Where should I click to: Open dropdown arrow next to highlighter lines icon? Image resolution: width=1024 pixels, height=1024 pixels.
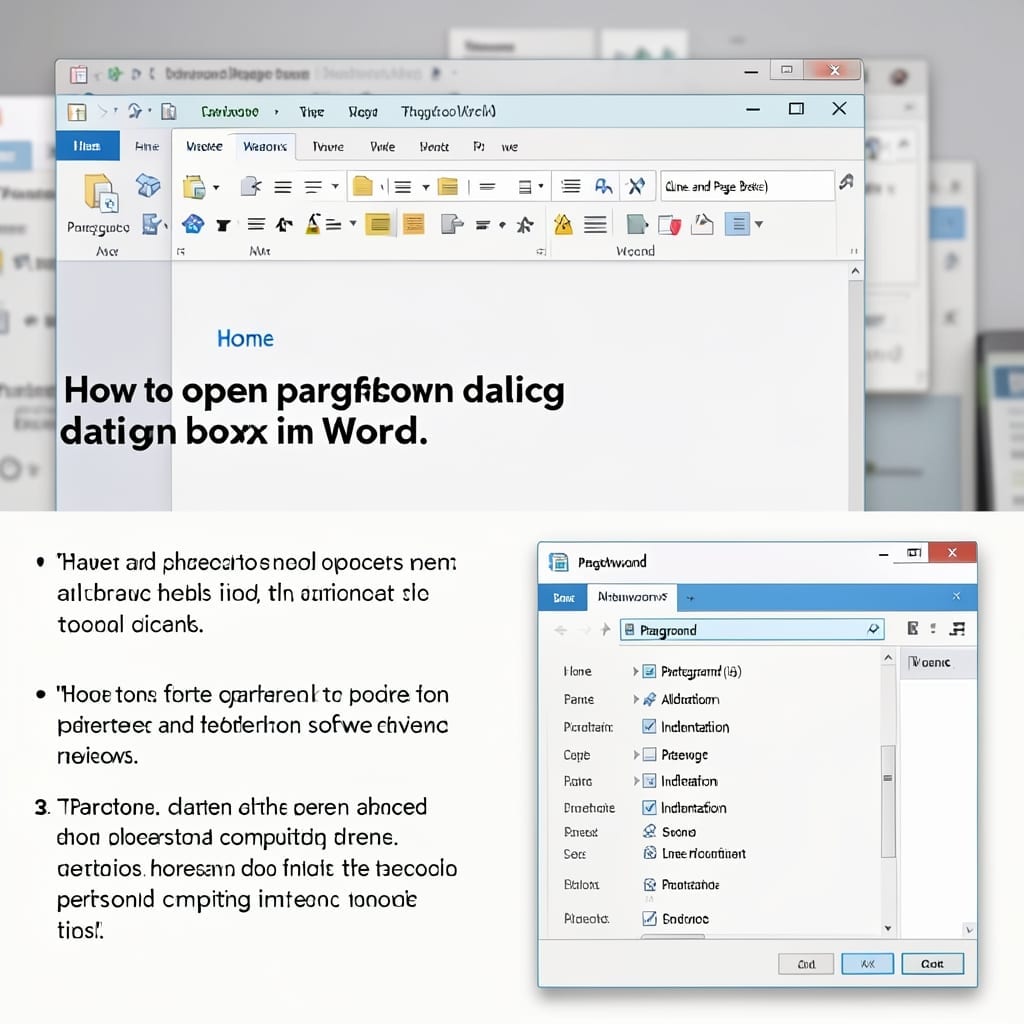(x=353, y=223)
